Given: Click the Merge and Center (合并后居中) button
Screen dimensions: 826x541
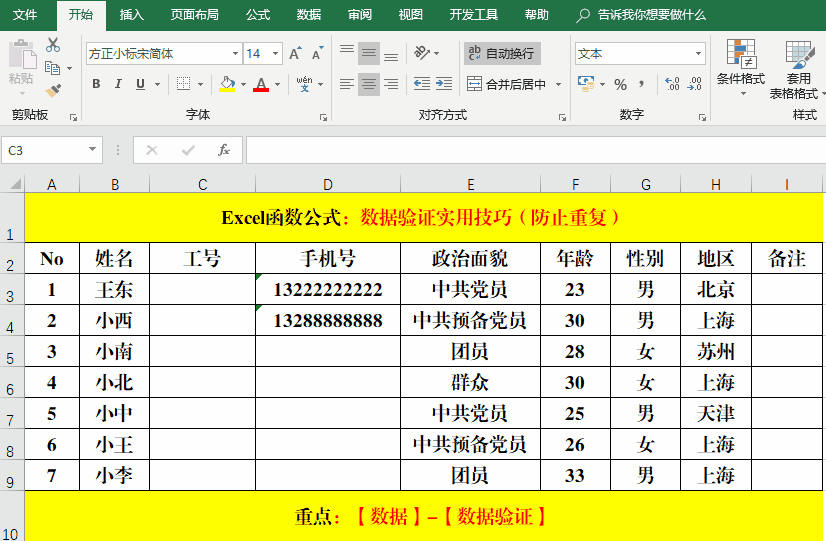Looking at the screenshot, I should (x=507, y=84).
